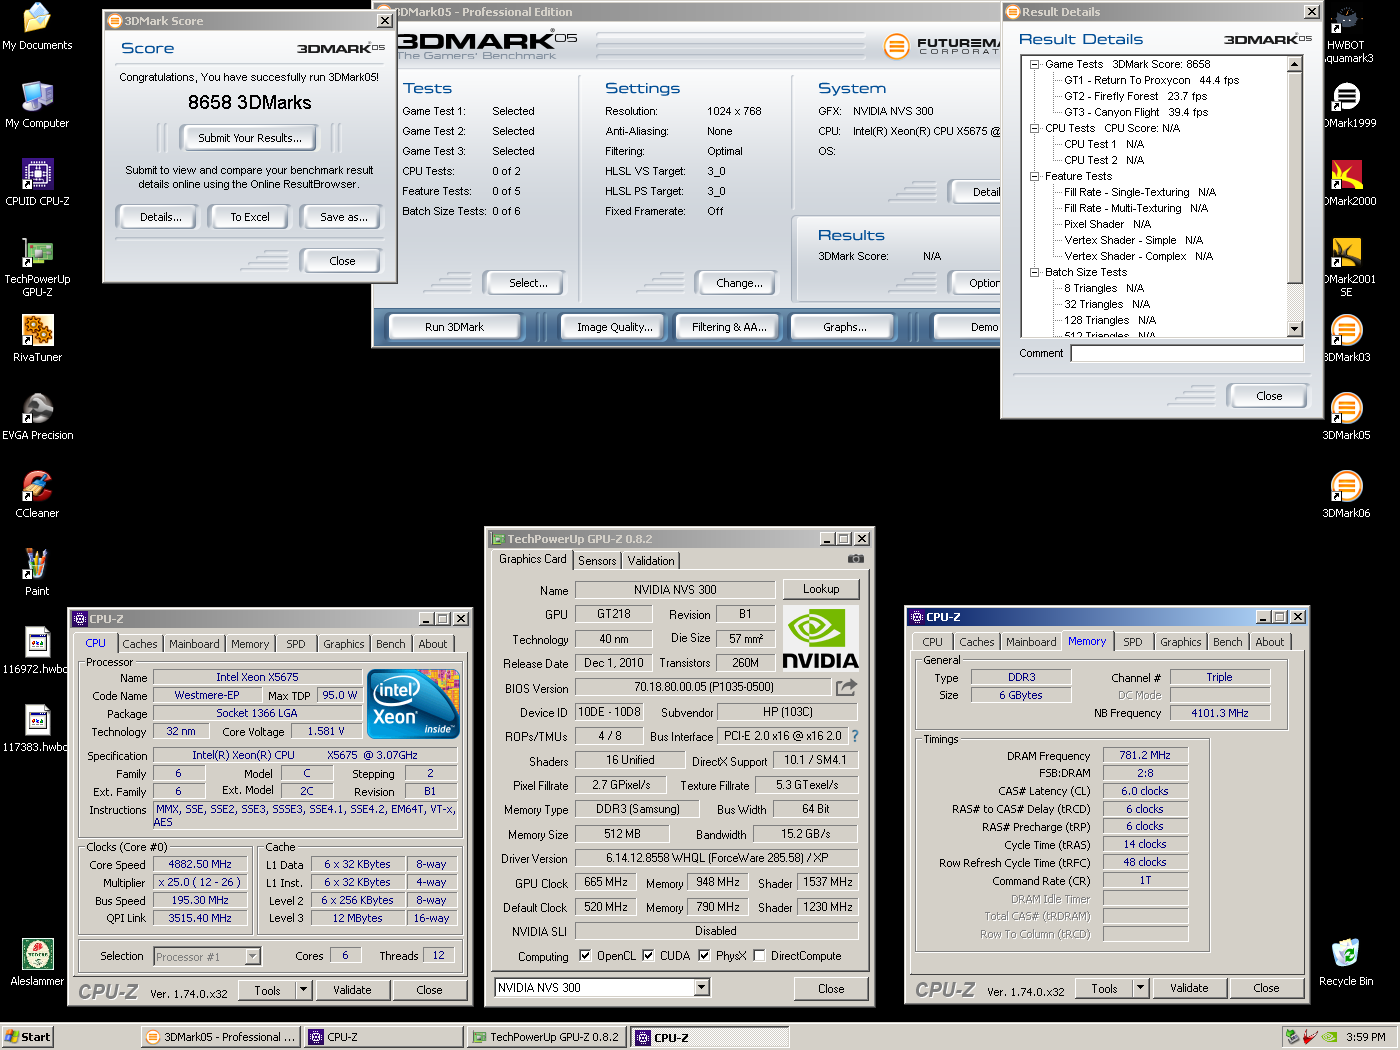The width and height of the screenshot is (1400, 1050).
Task: Open the My Documents desktop icon
Action: [37, 27]
